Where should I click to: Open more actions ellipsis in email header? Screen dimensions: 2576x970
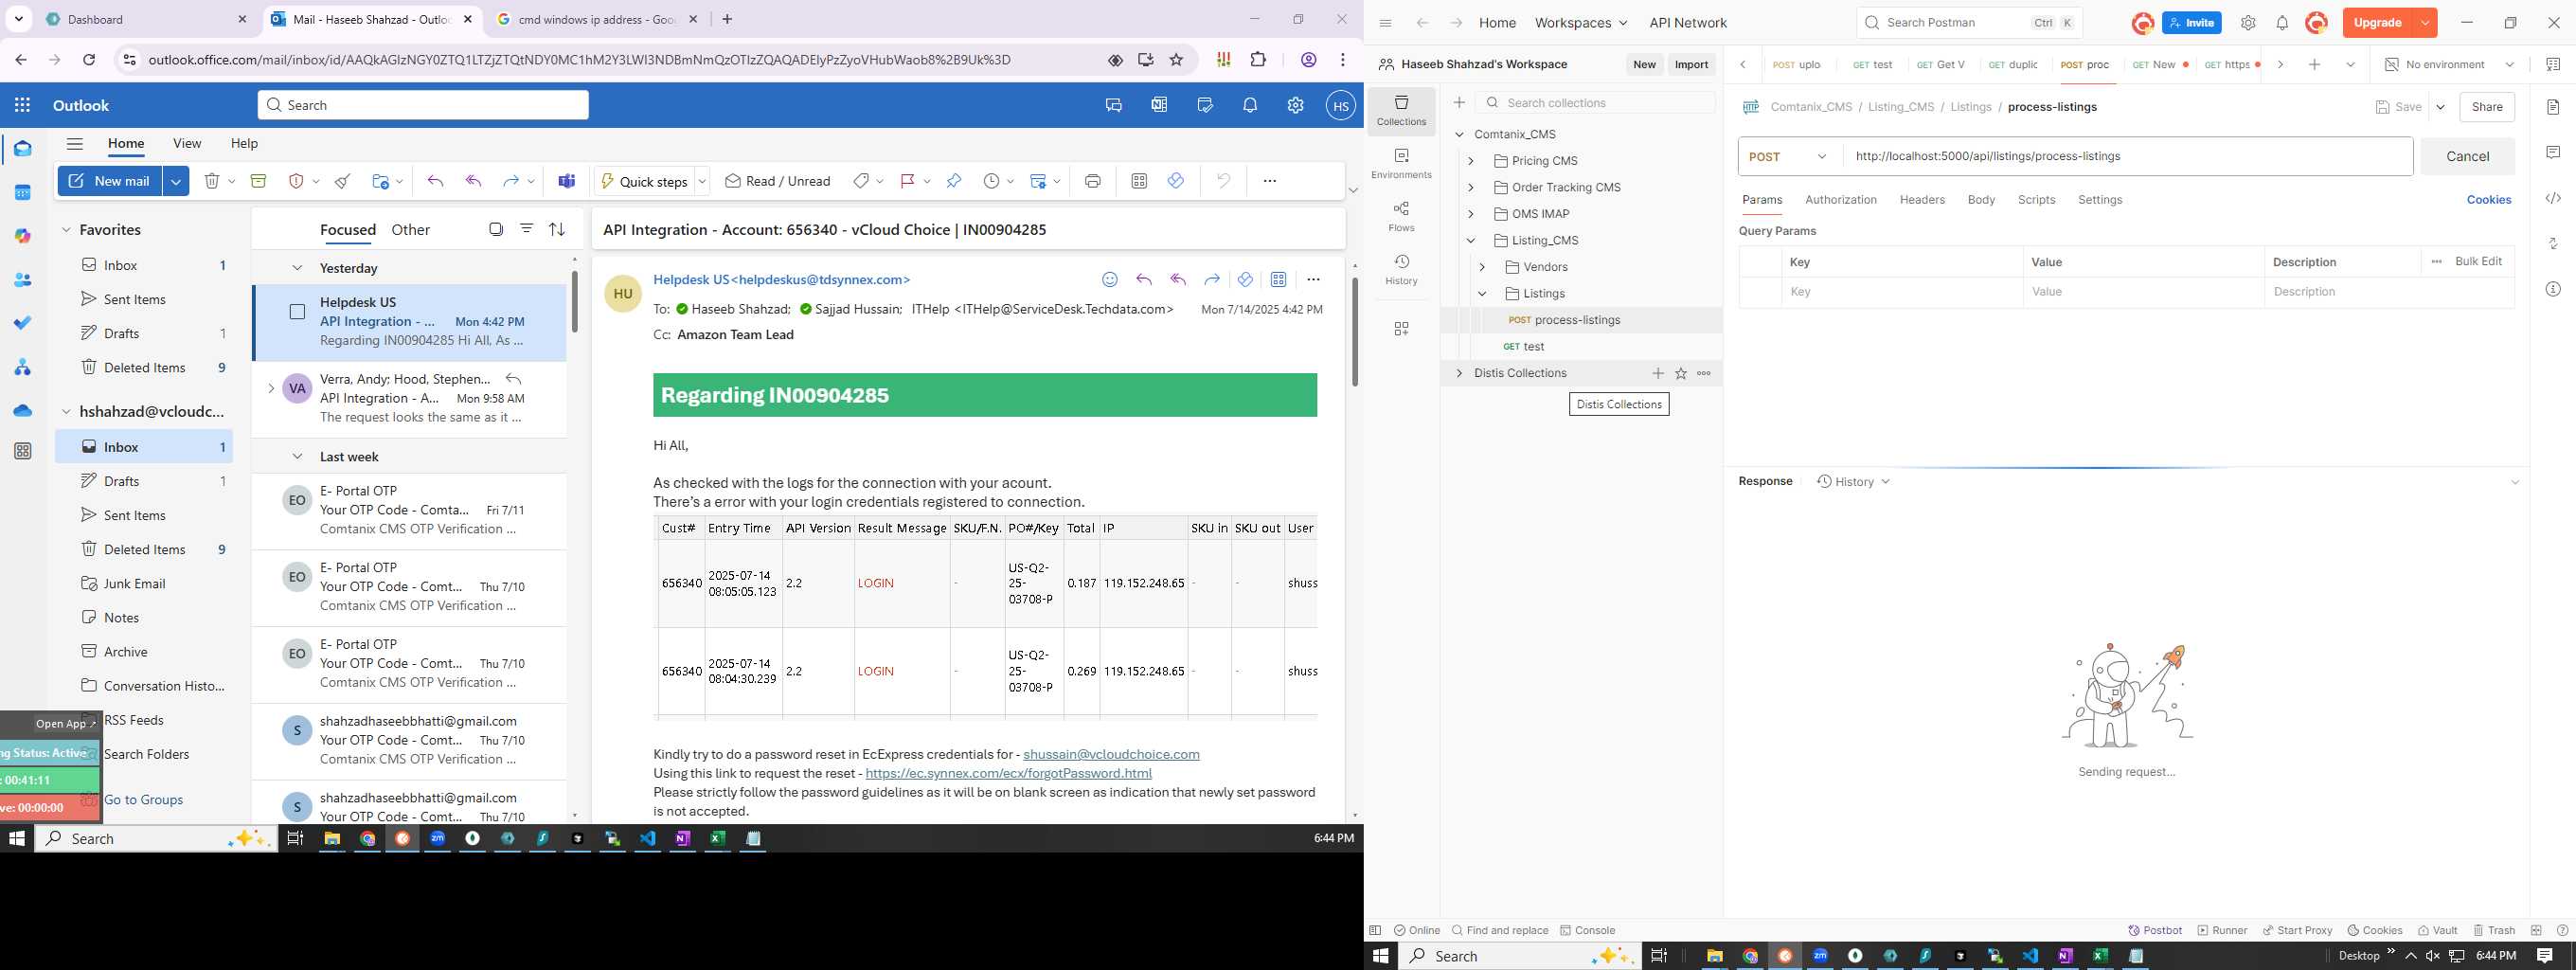click(1313, 280)
